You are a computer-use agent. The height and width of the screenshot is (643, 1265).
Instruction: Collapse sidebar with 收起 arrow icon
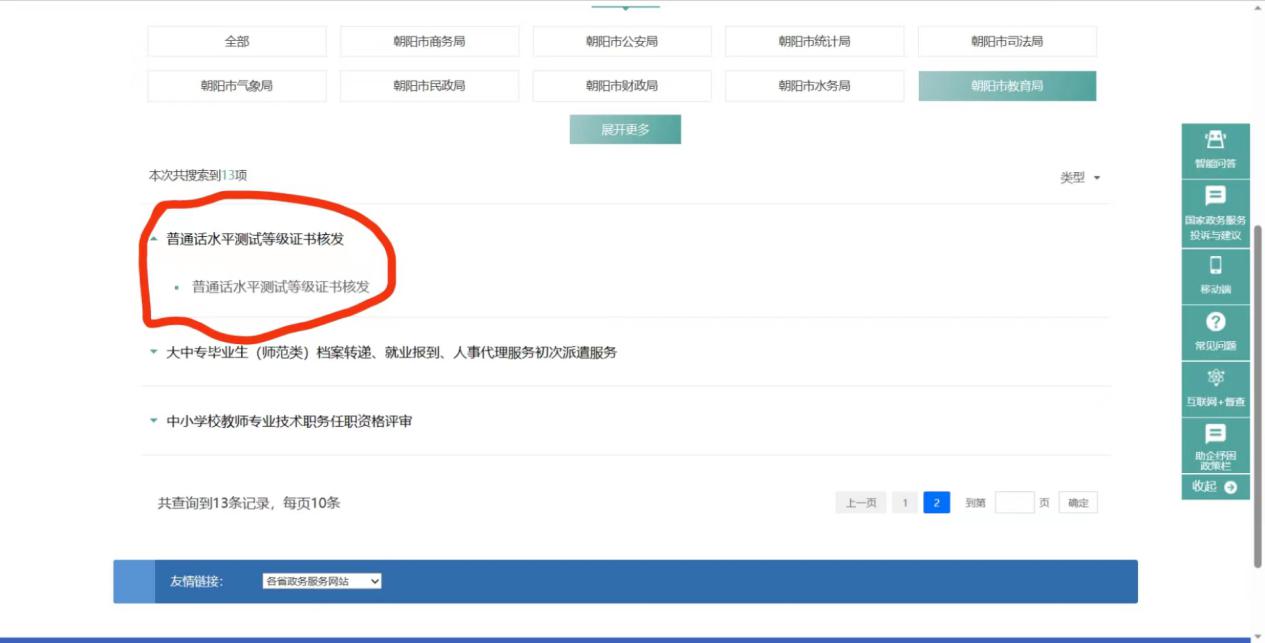[x=1215, y=487]
